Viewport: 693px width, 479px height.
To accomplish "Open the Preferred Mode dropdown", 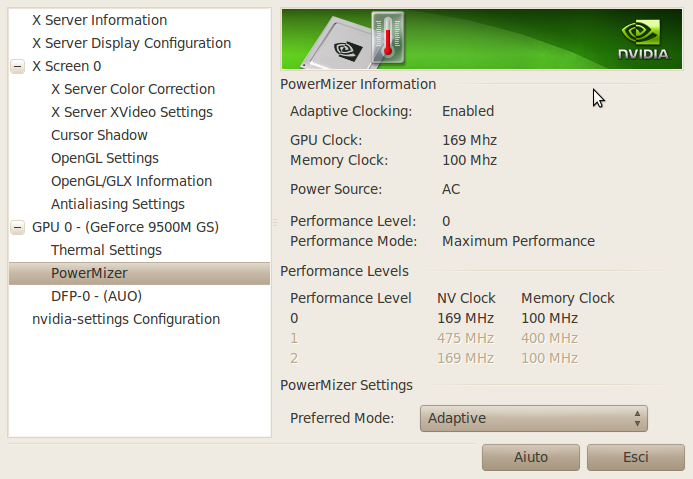I will (534, 418).
